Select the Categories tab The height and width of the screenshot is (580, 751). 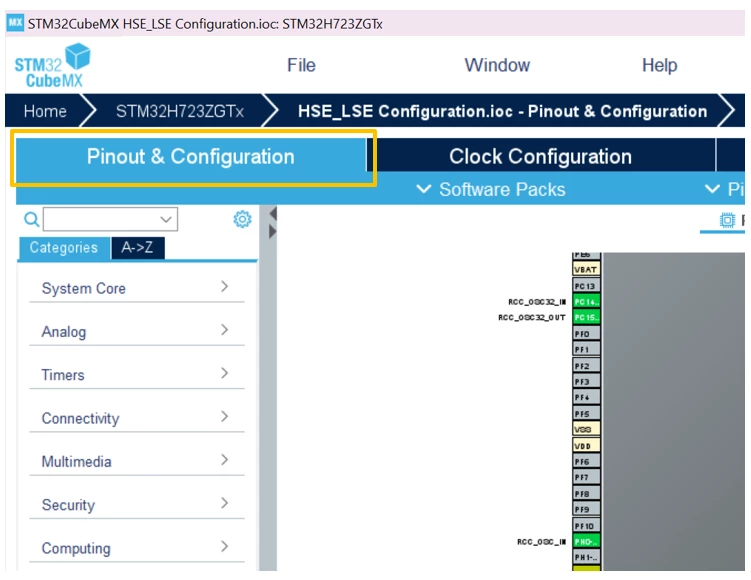click(64, 248)
